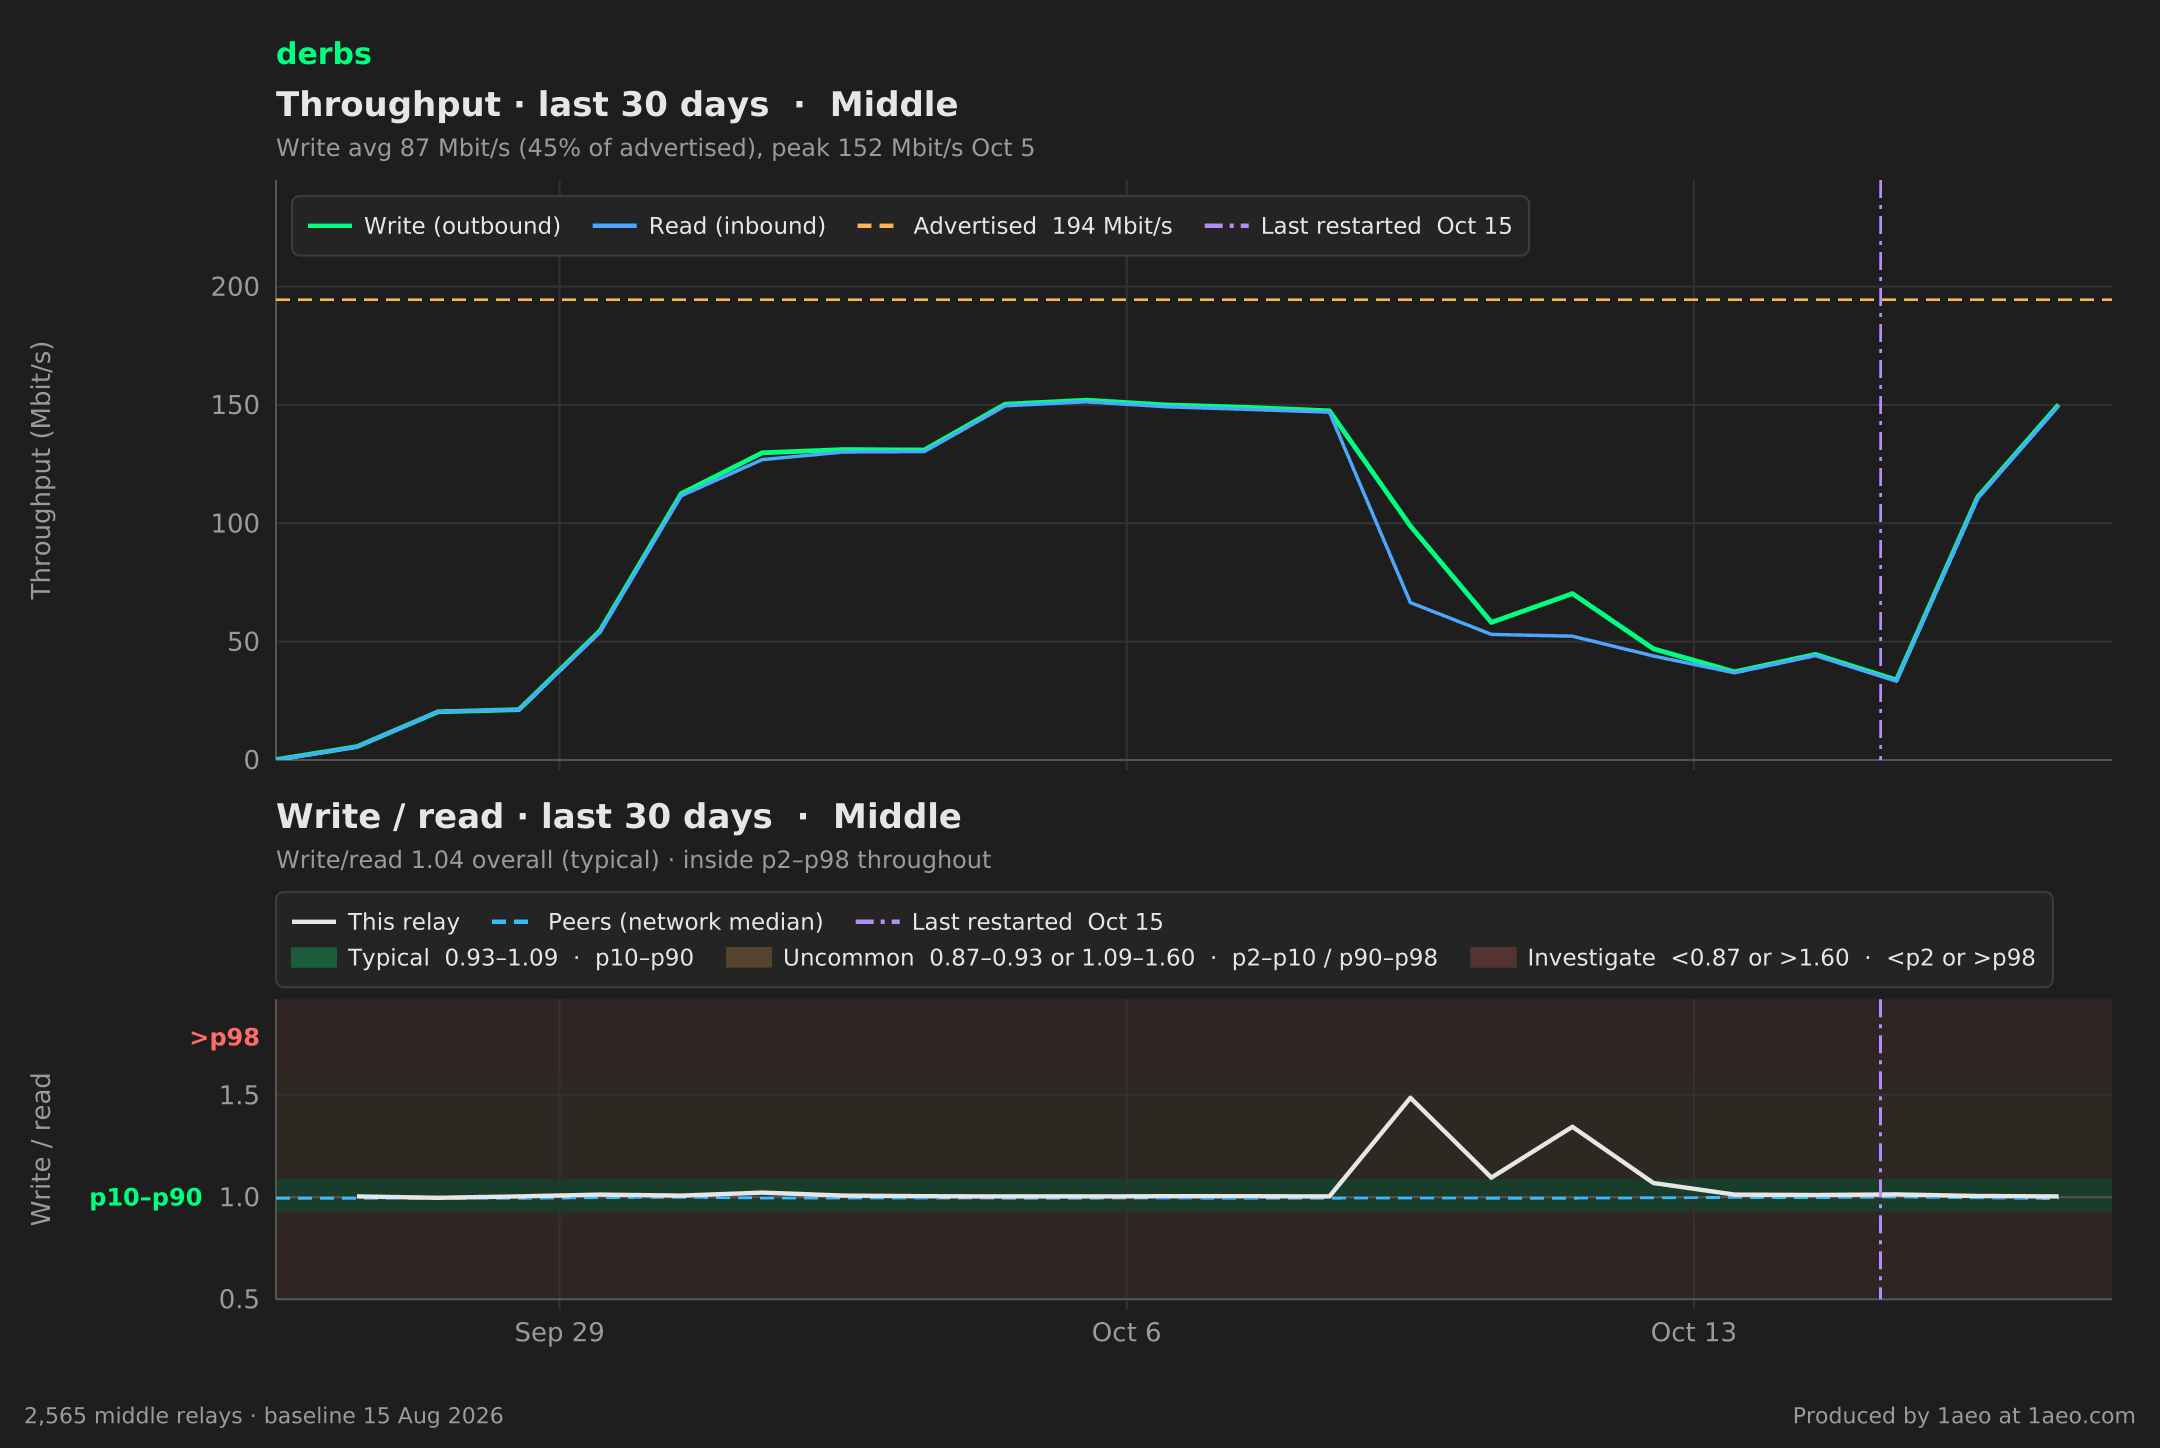Click 'Produced by 1aeo at 1aeo.com' footer
This screenshot has height=1448, width=2160.
(1963, 1416)
